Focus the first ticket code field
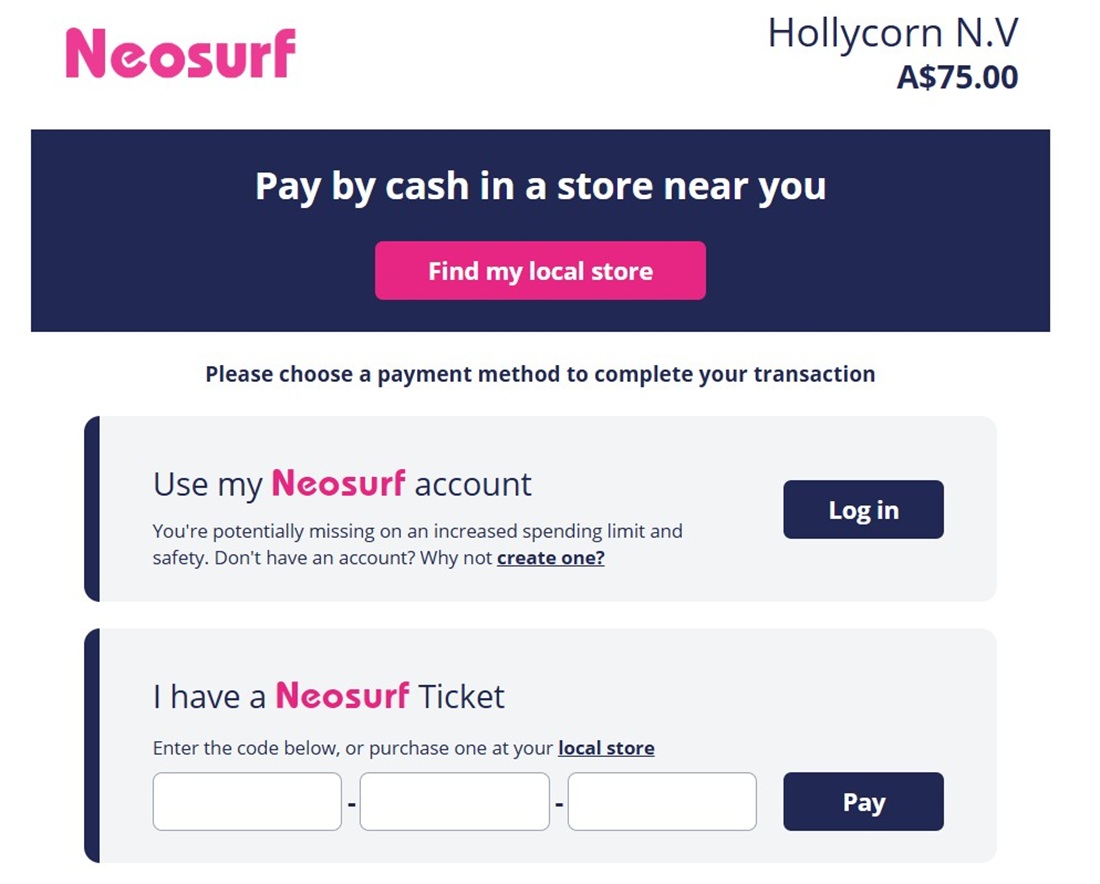 click(x=247, y=801)
